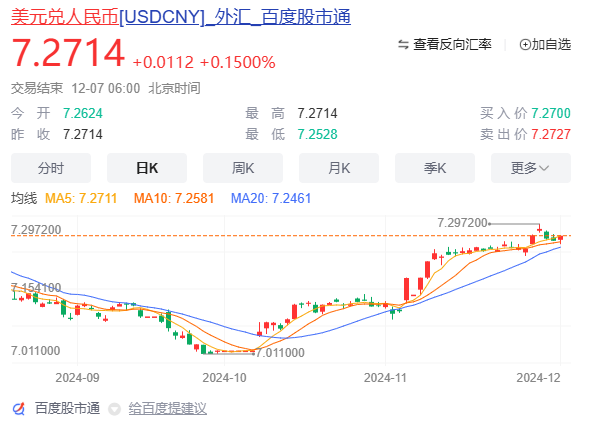
Task: Click the change value +0.0112
Action: click(163, 62)
